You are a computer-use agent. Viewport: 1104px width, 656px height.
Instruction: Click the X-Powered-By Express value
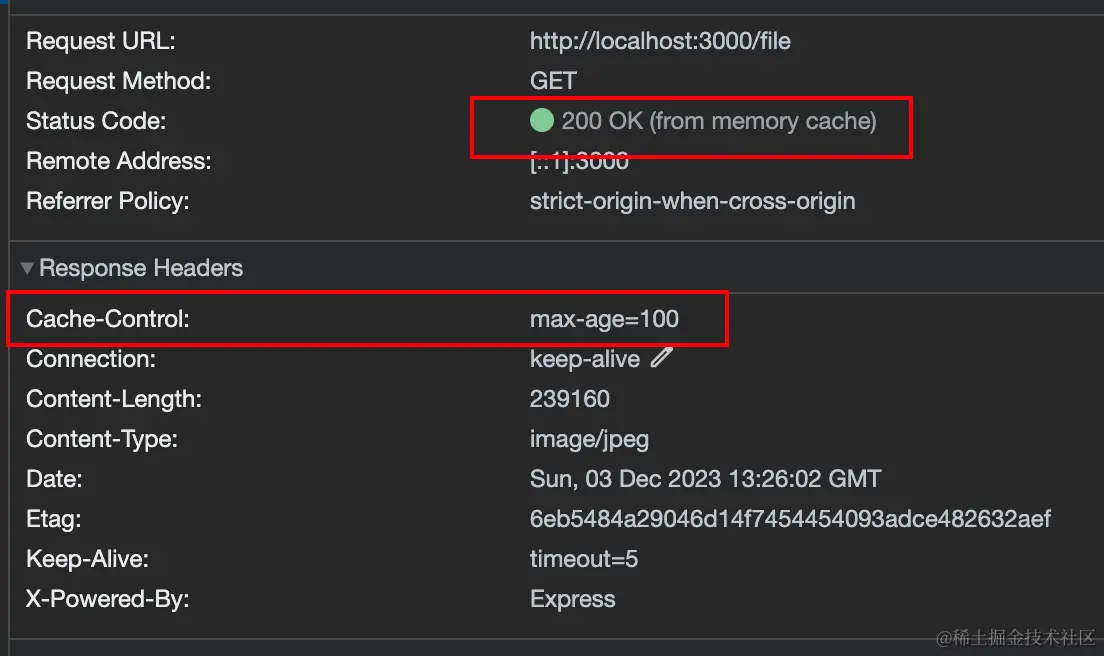click(x=572, y=599)
